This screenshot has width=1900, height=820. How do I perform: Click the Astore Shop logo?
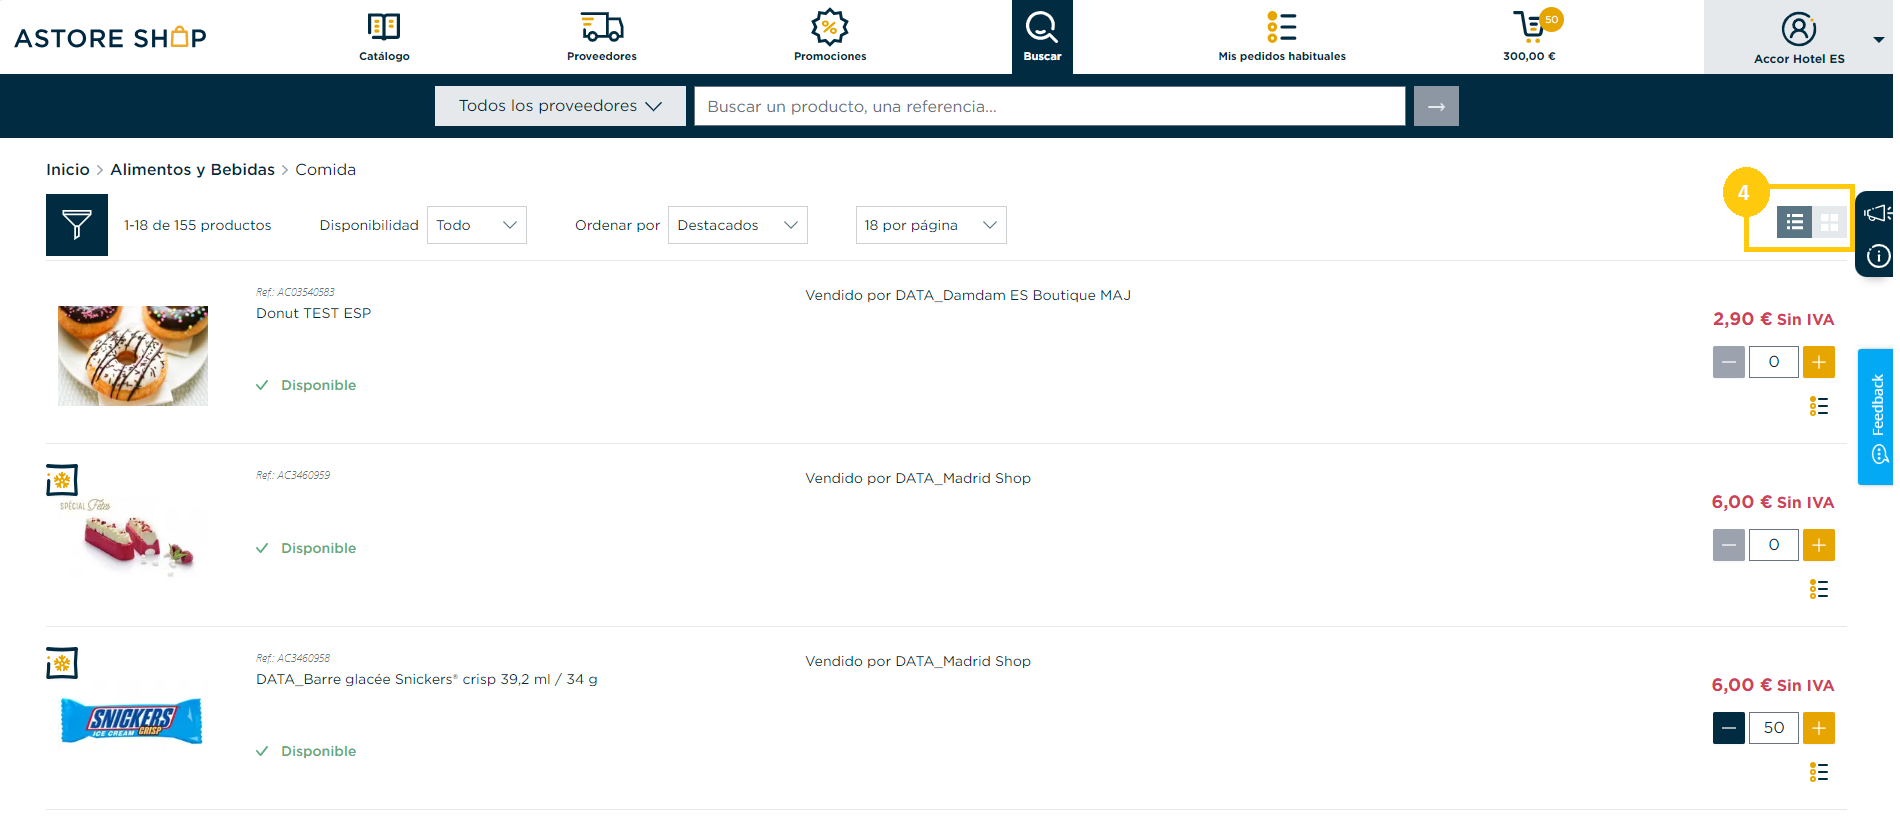(110, 38)
